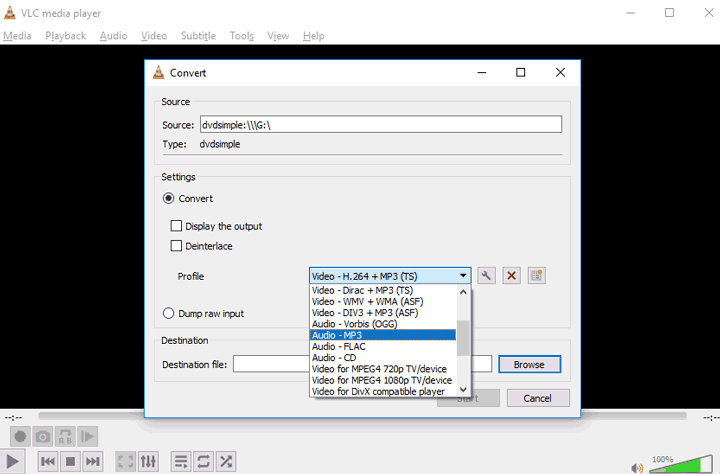720x474 pixels.
Task: Create a new profile using the list icon
Action: 537,276
